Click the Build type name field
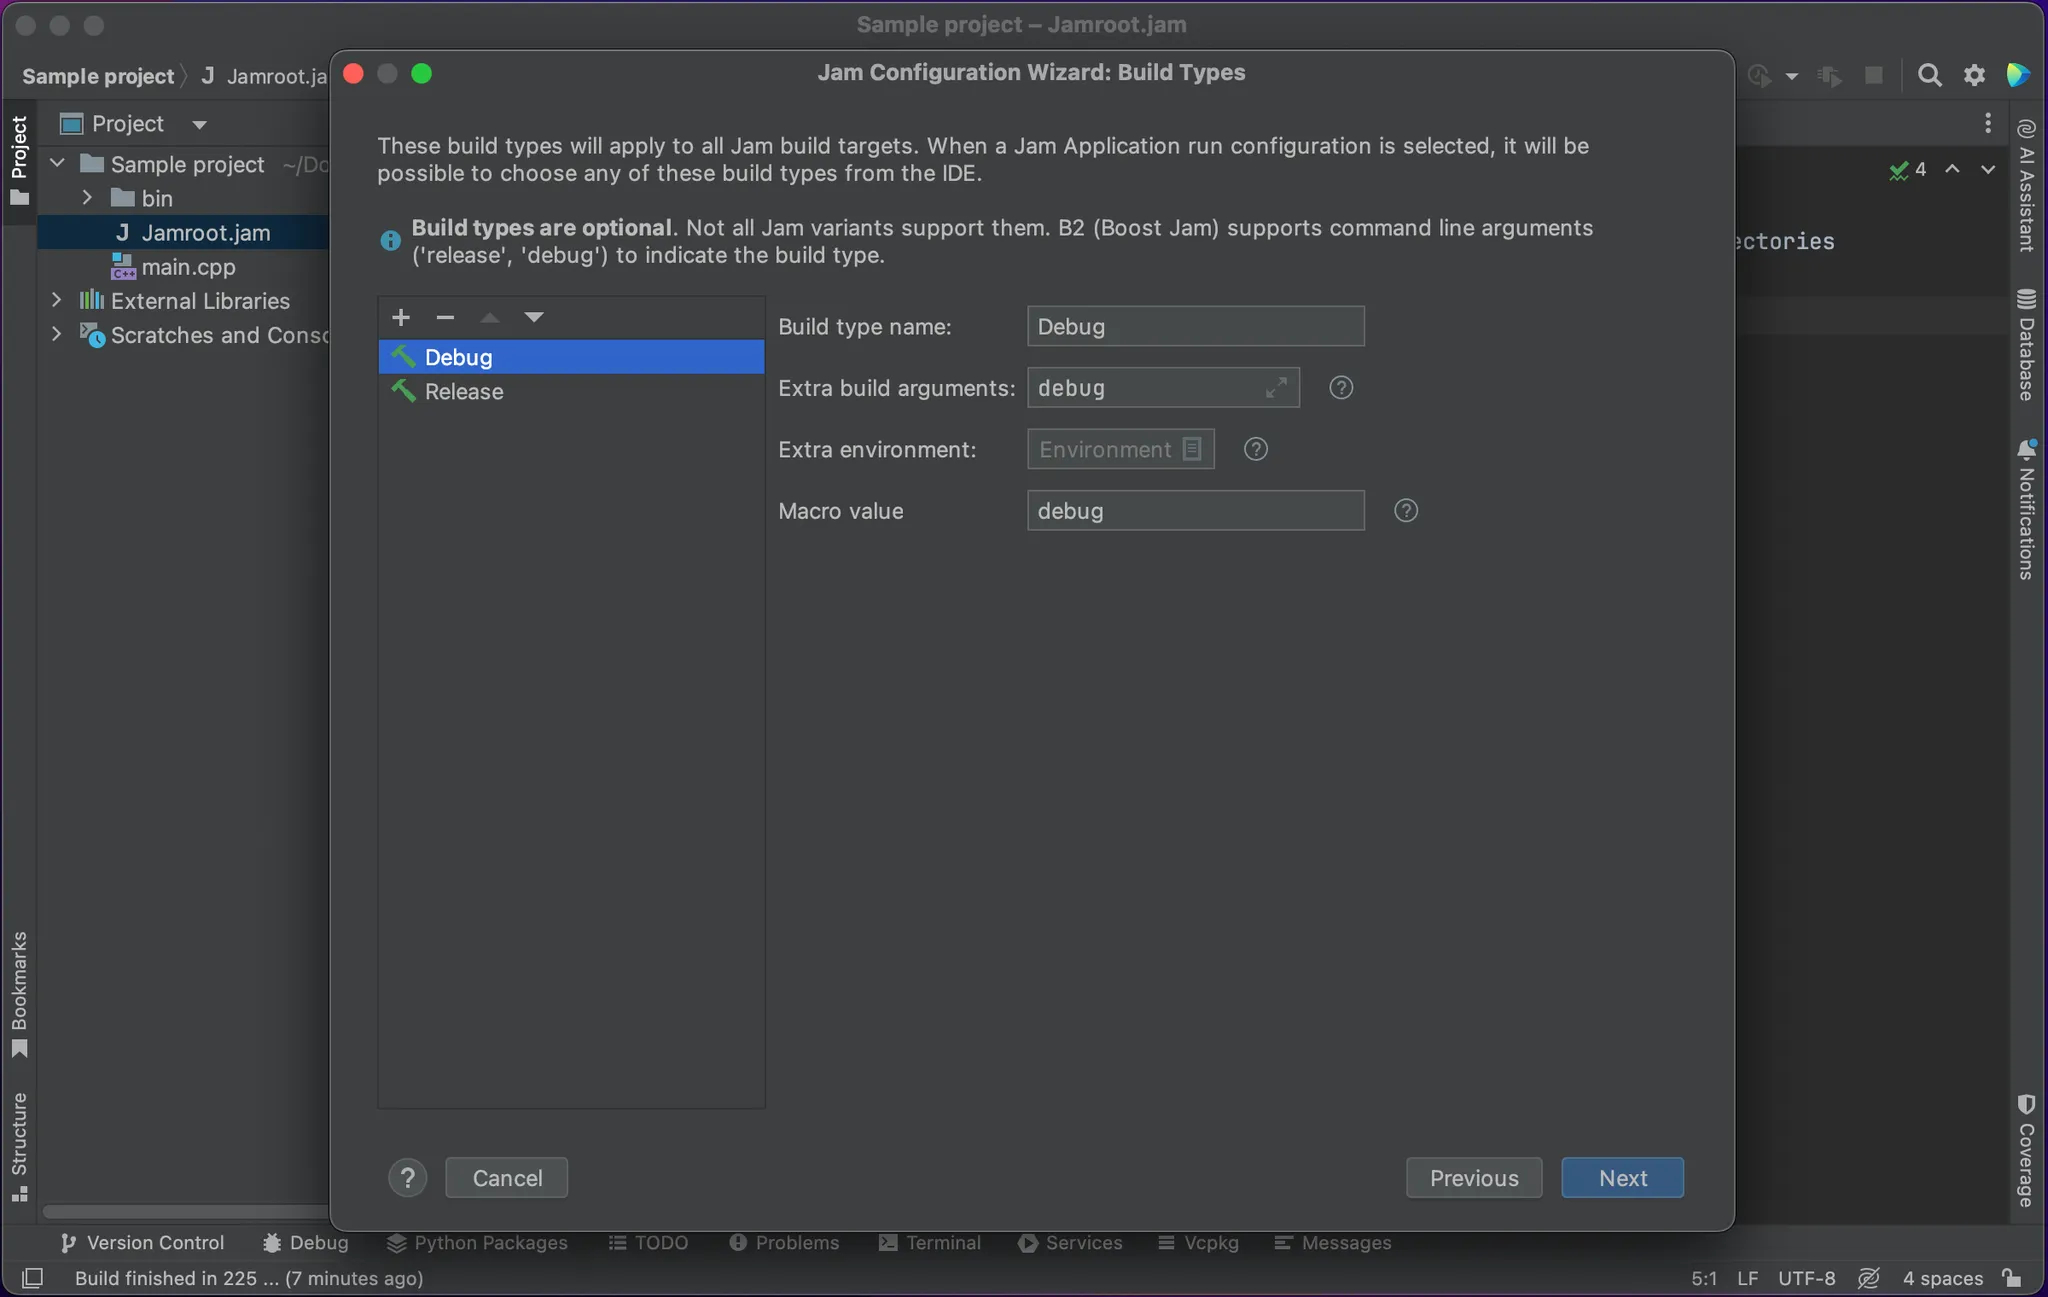This screenshot has height=1297, width=2048. pos(1196,326)
